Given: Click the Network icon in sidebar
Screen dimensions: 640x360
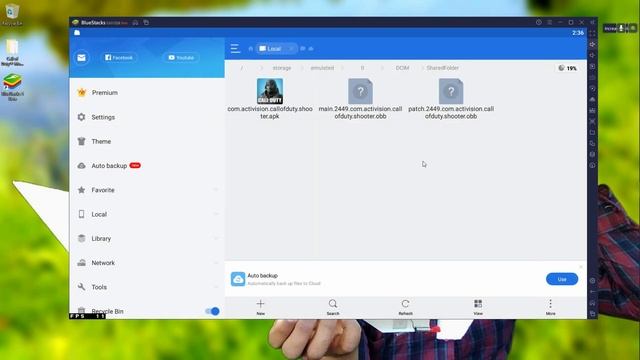Looking at the screenshot, I should click(x=82, y=263).
